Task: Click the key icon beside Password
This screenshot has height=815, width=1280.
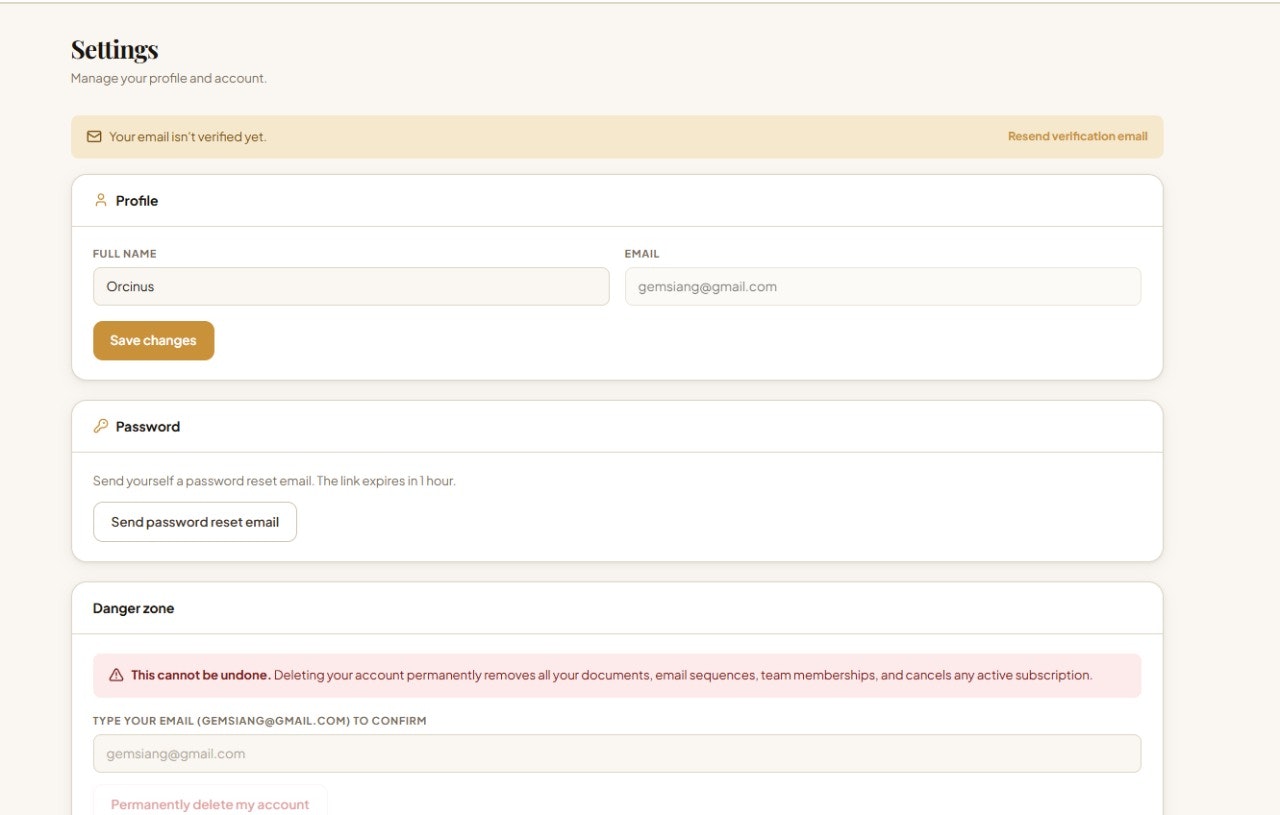Action: point(100,426)
